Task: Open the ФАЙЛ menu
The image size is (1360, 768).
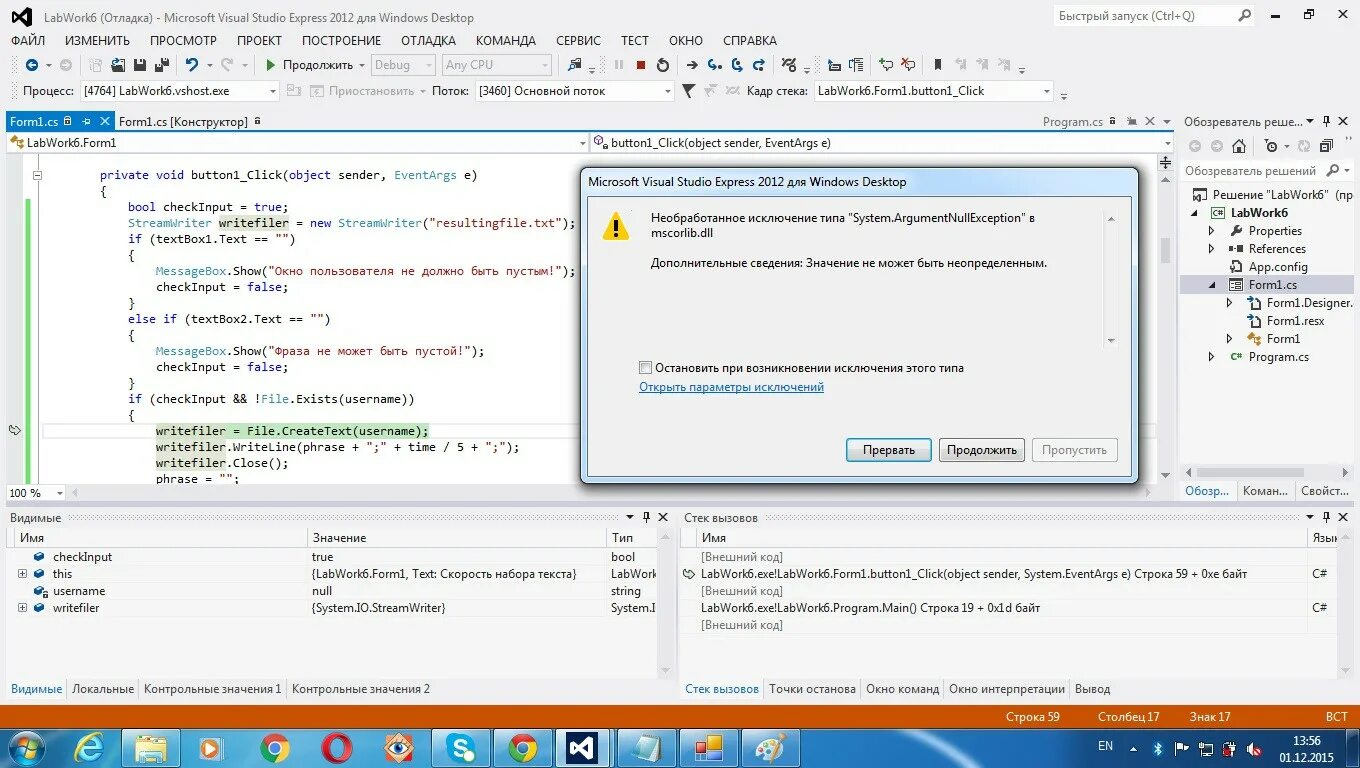Action: pos(28,41)
